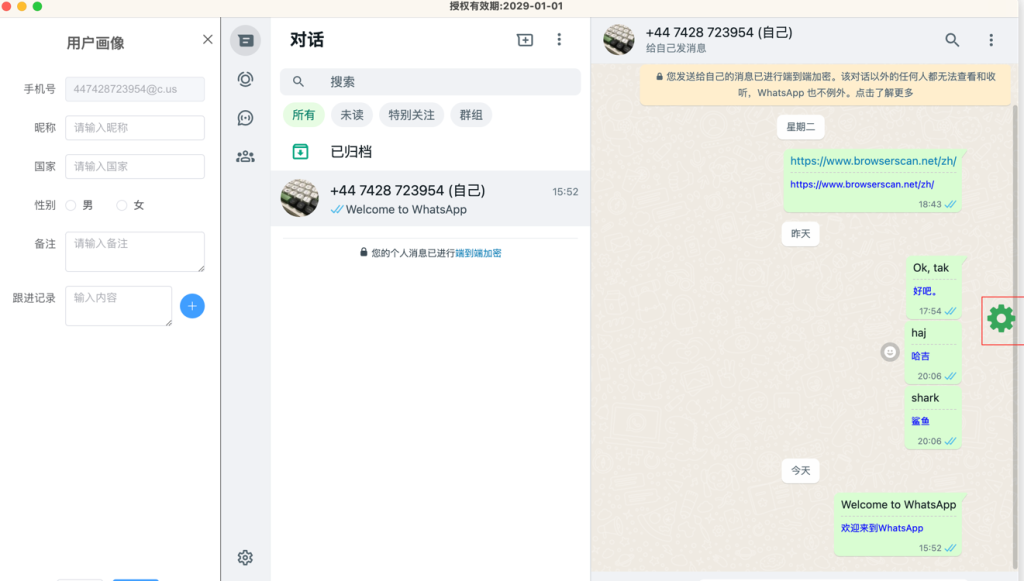Click the contact avatar in chat list

pyautogui.click(x=300, y=198)
